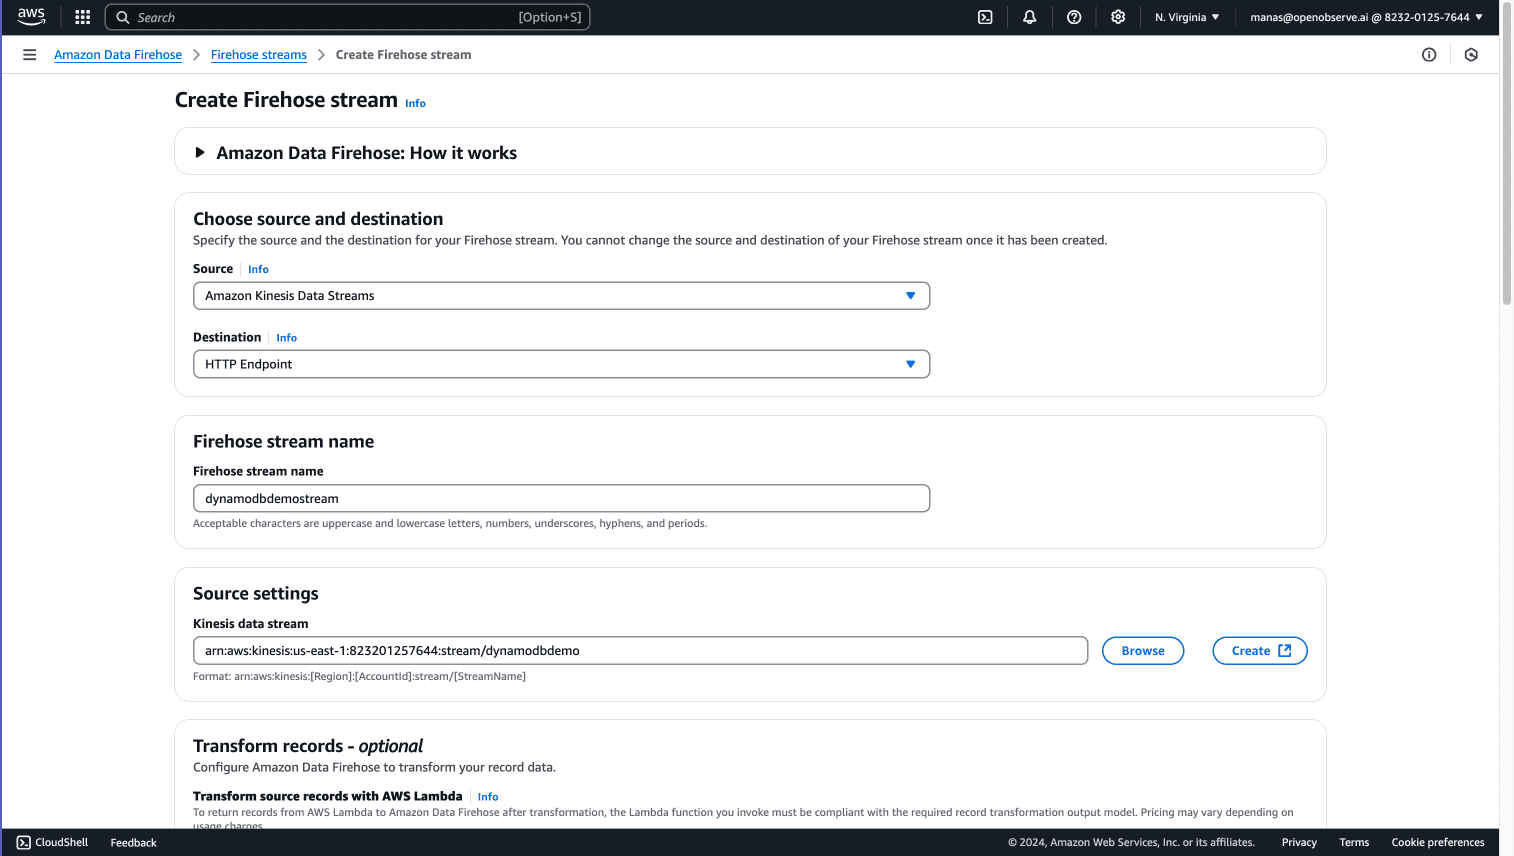Open the notifications bell icon
The image size is (1514, 856).
pyautogui.click(x=1029, y=17)
